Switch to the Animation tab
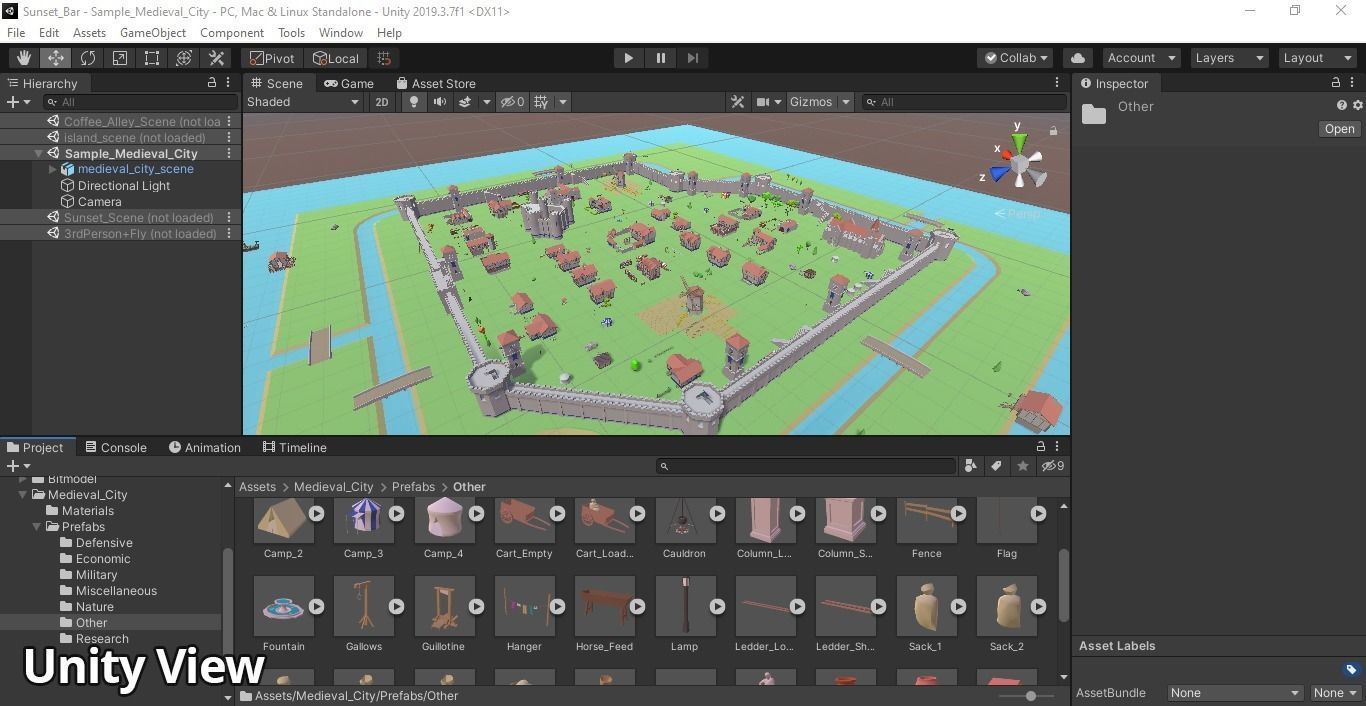Screen dimensions: 1366x706 [x=205, y=448]
